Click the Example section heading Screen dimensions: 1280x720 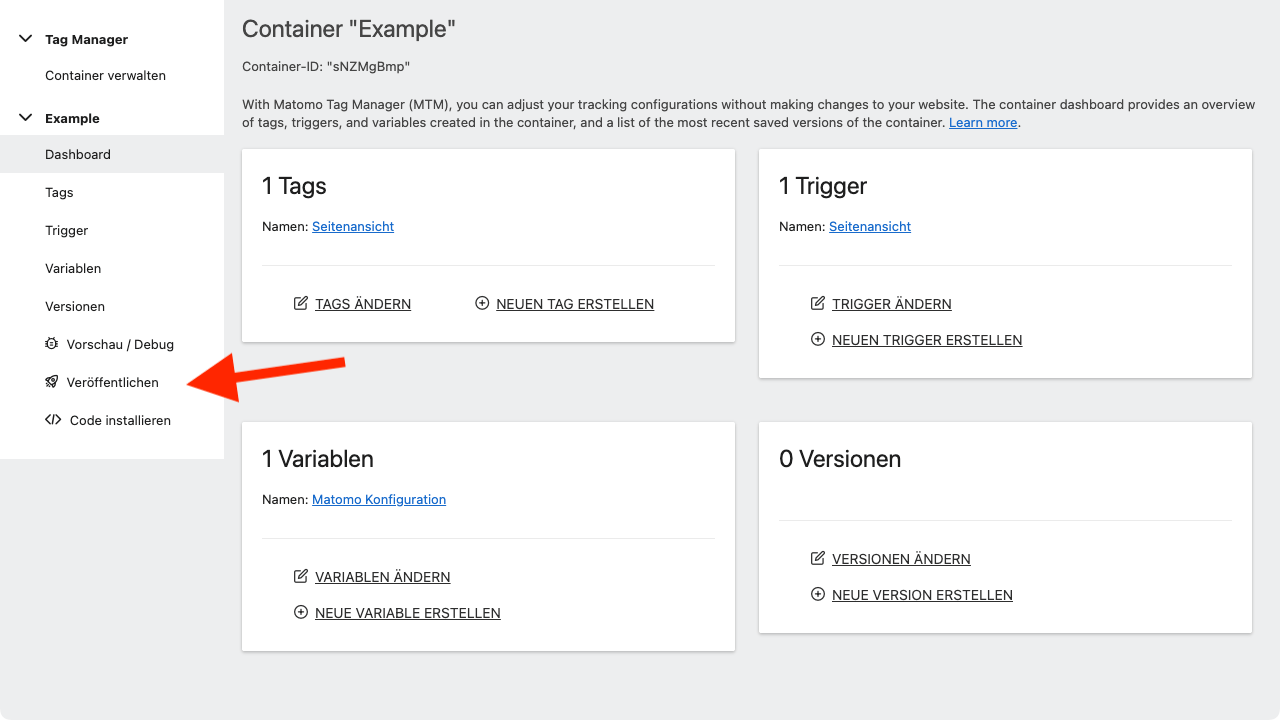point(72,118)
